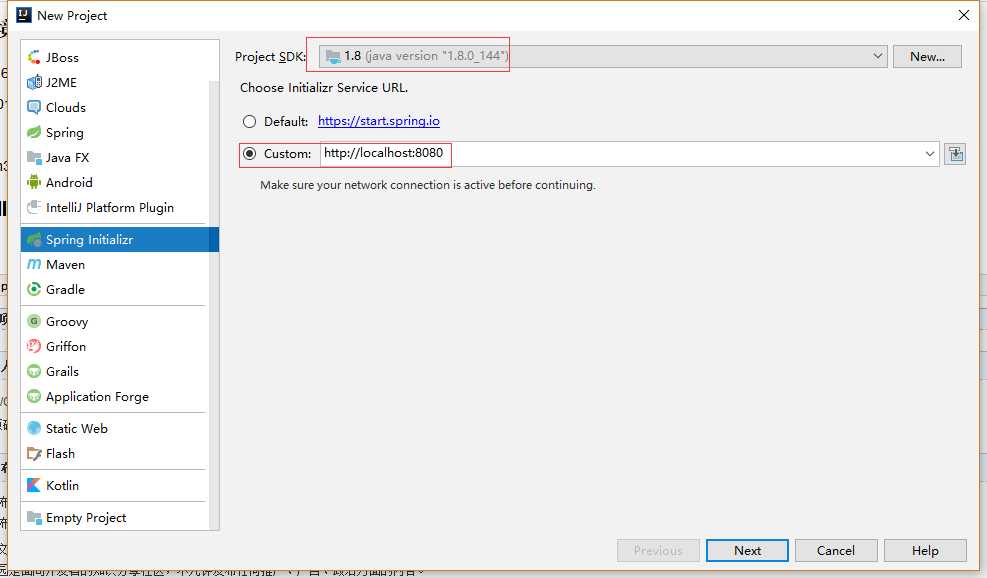Click the Clouds project icon
987x578 pixels.
tap(34, 108)
